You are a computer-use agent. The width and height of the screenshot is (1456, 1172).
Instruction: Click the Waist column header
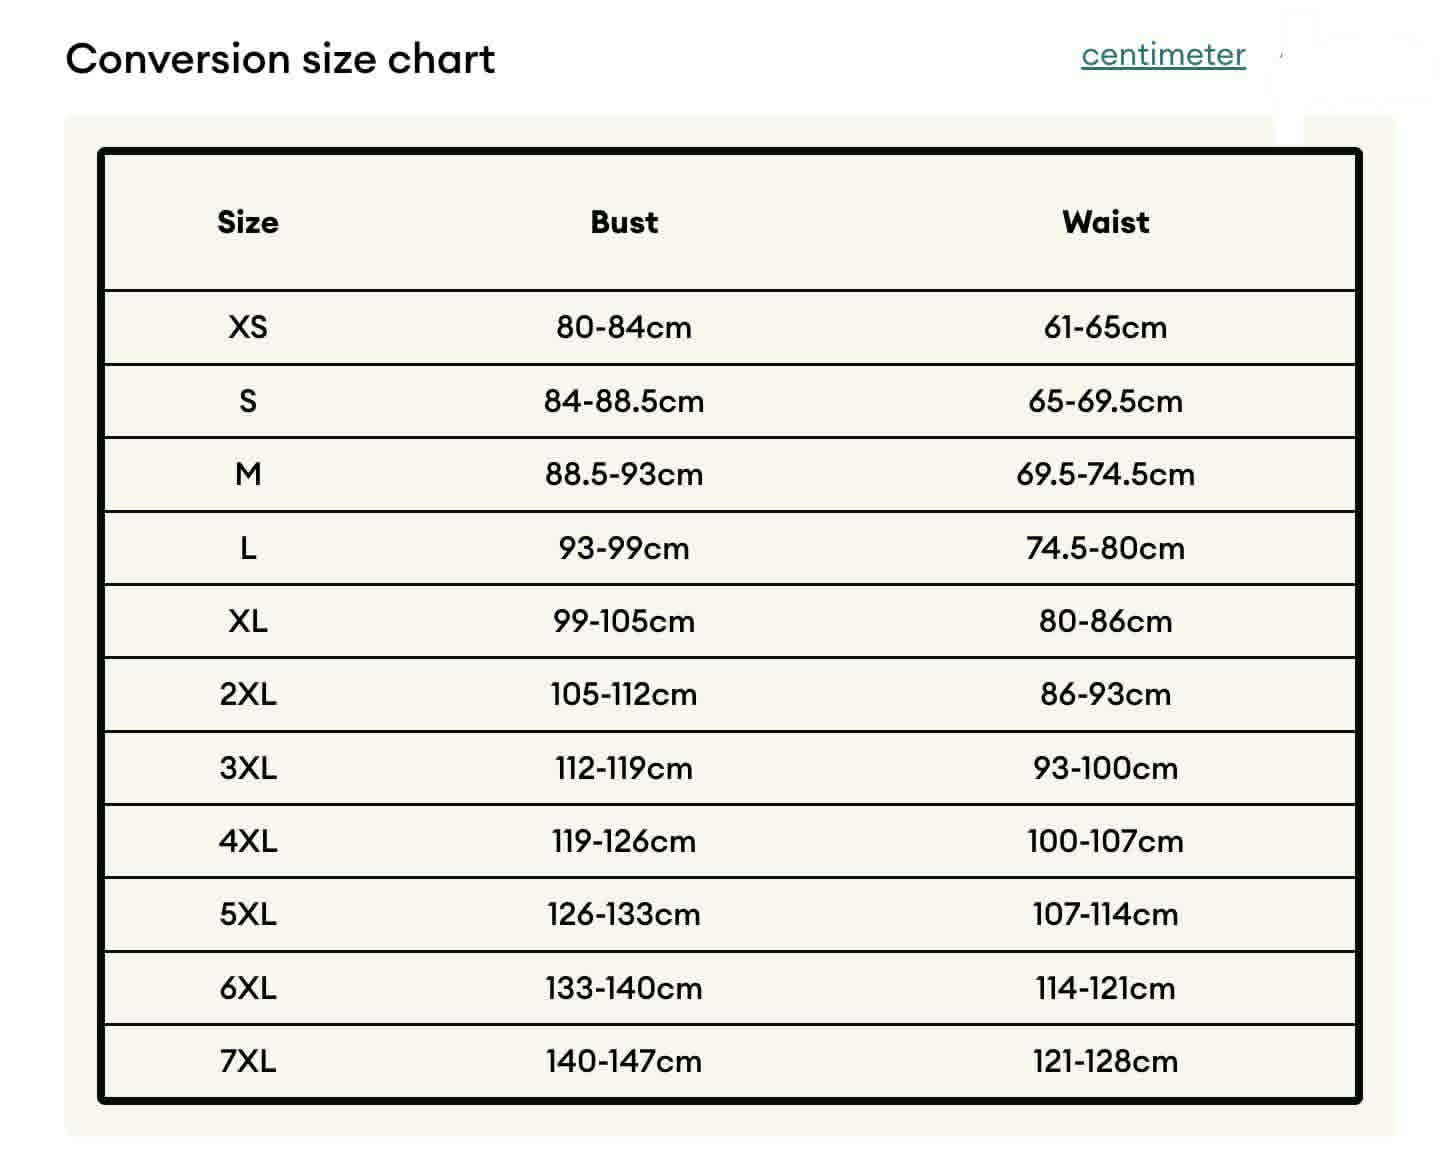[x=1106, y=222]
